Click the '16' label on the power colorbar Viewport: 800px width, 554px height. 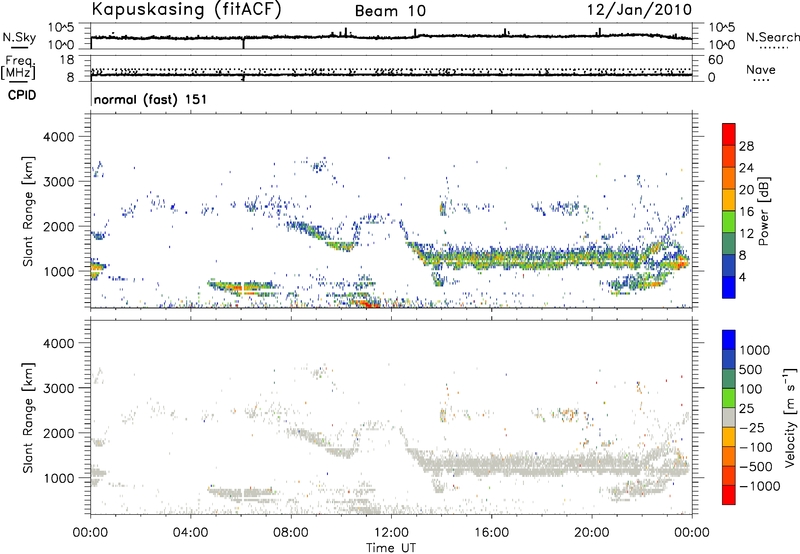pos(746,212)
